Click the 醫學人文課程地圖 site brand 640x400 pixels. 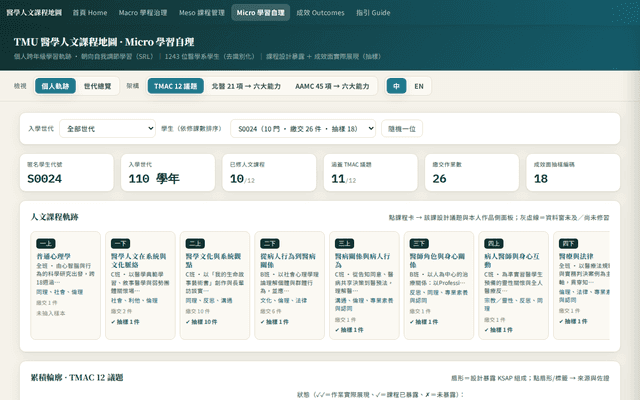[34, 13]
